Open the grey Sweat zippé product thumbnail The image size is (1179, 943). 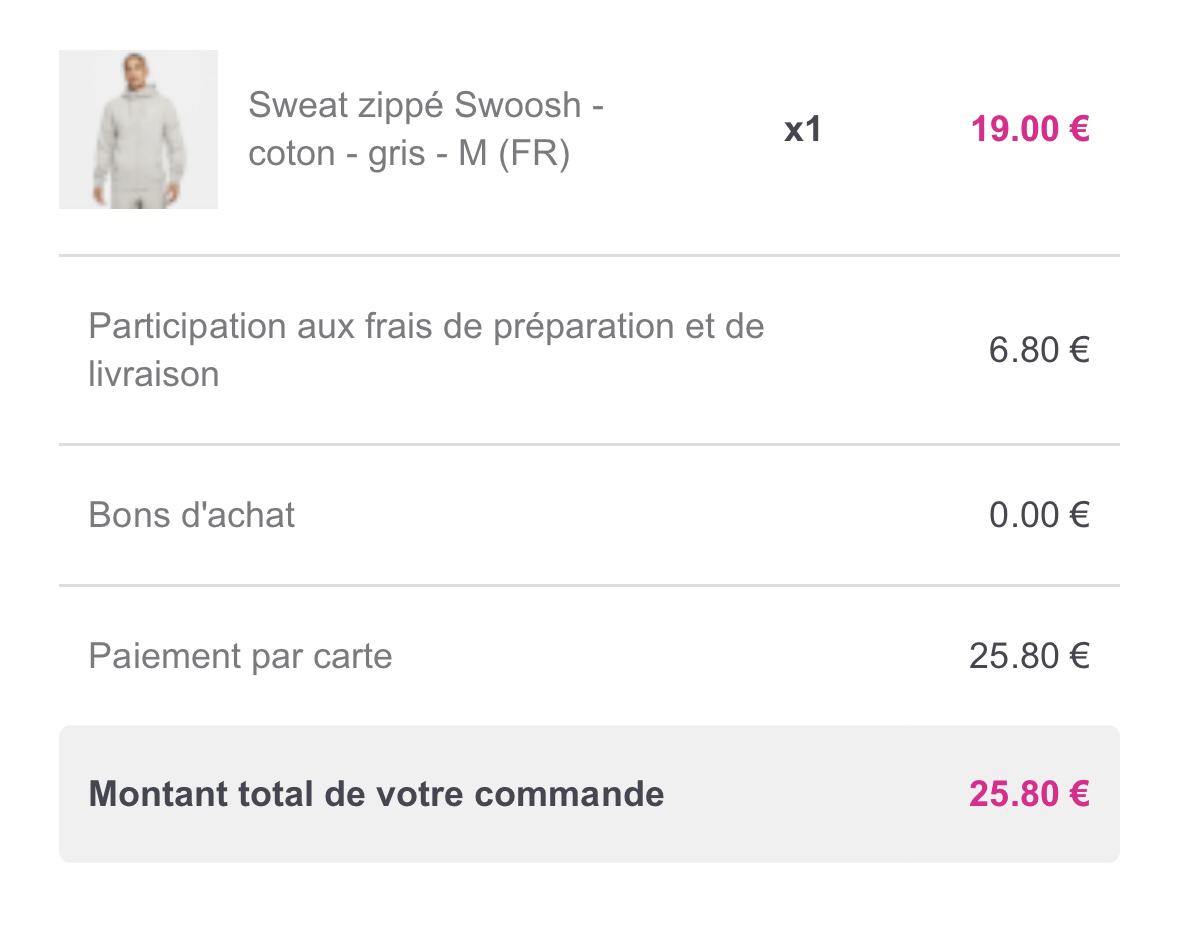(138, 129)
